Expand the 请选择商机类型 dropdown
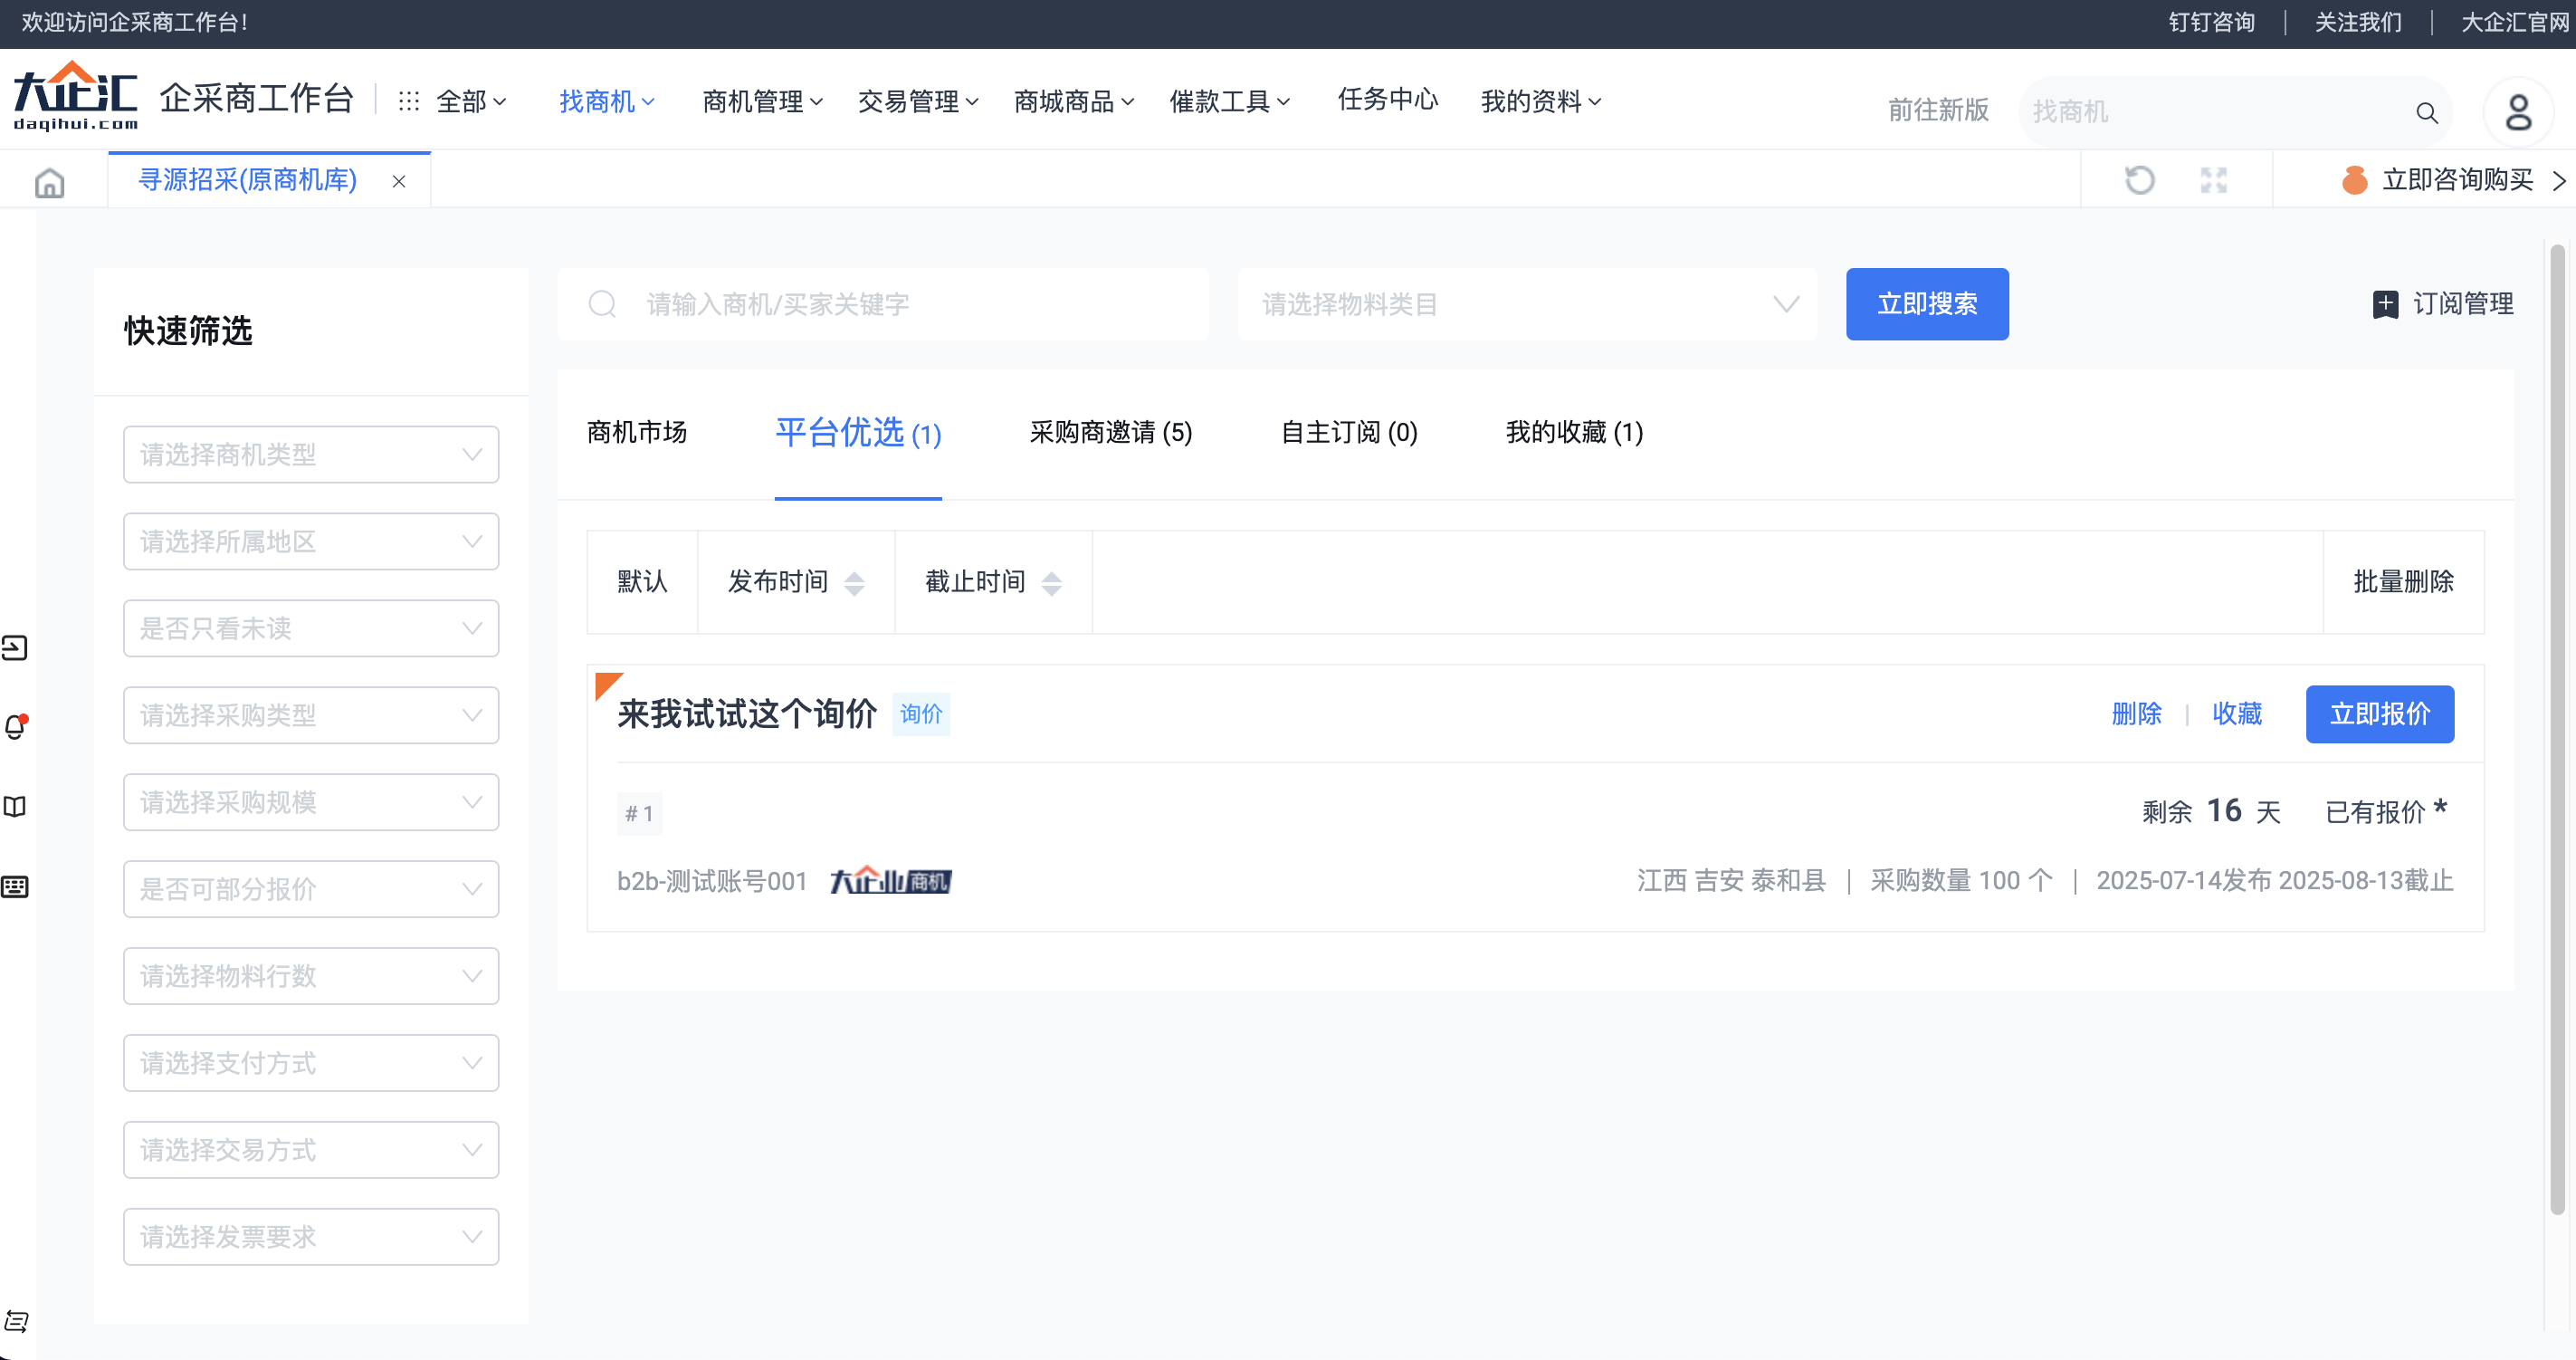This screenshot has width=2576, height=1360. 311,455
